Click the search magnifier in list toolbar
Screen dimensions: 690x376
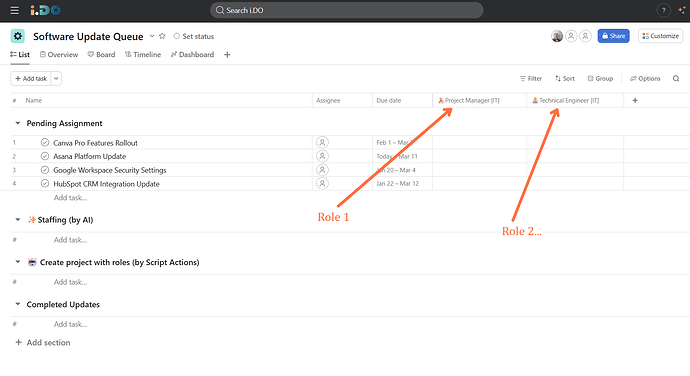click(676, 78)
